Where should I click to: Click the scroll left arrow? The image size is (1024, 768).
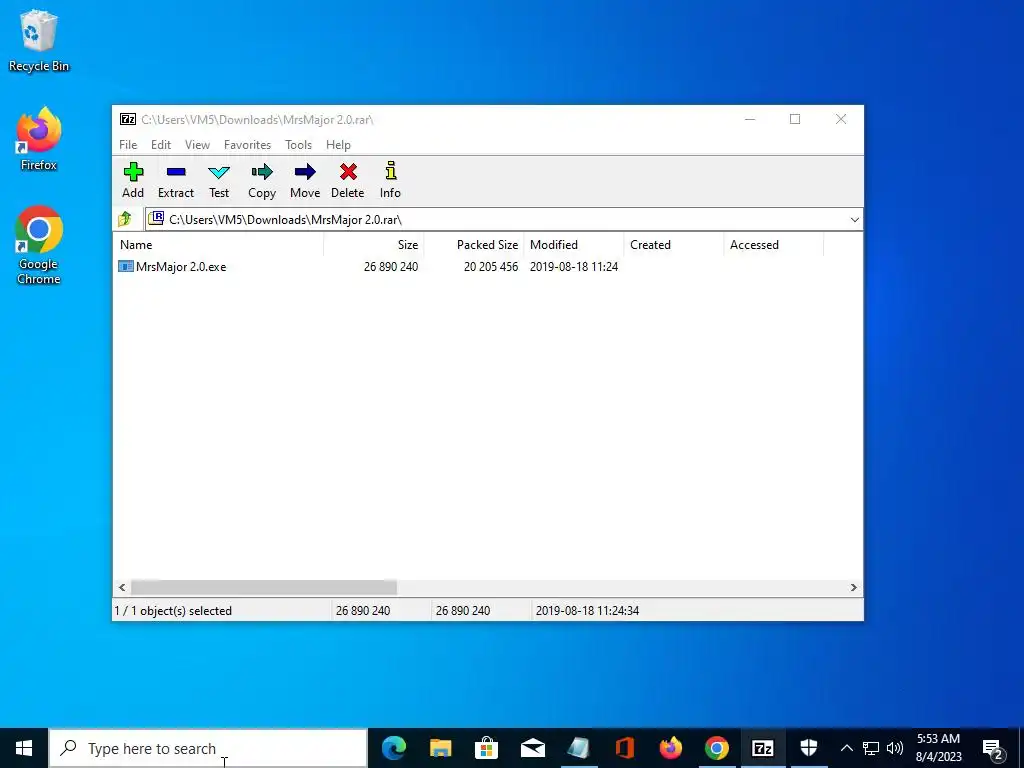tap(122, 587)
